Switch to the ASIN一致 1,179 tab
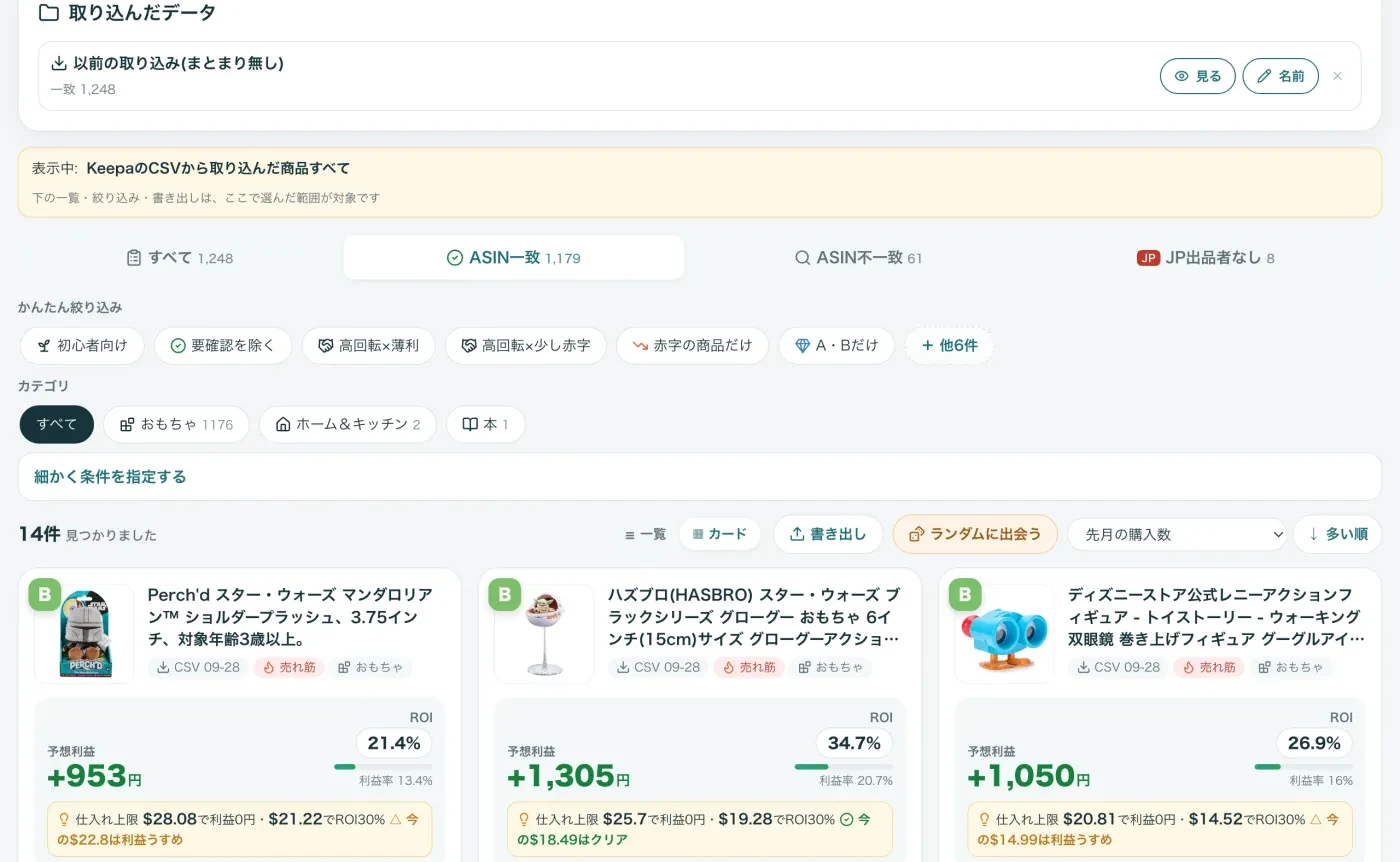Image resolution: width=1400 pixels, height=862 pixels. tap(513, 258)
